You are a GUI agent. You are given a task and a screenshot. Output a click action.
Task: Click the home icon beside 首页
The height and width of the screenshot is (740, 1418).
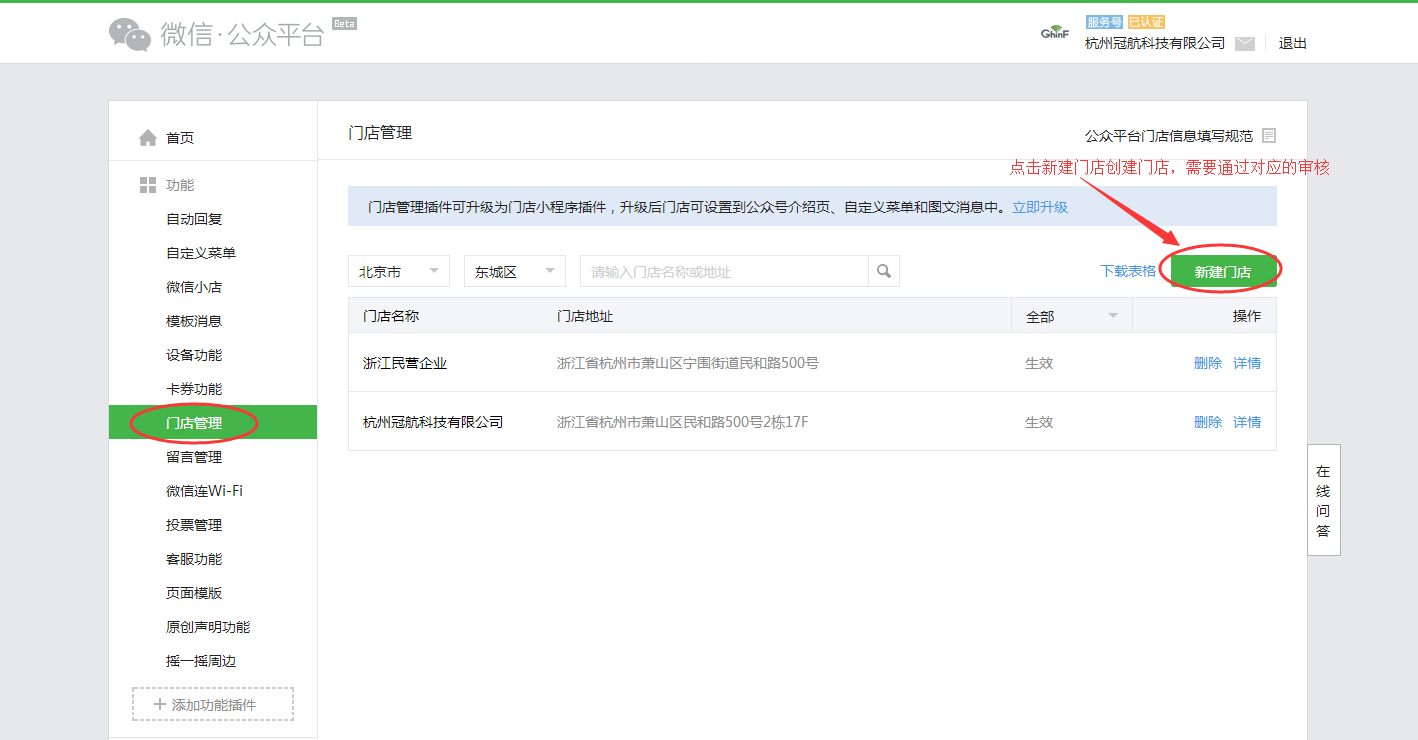pos(148,138)
